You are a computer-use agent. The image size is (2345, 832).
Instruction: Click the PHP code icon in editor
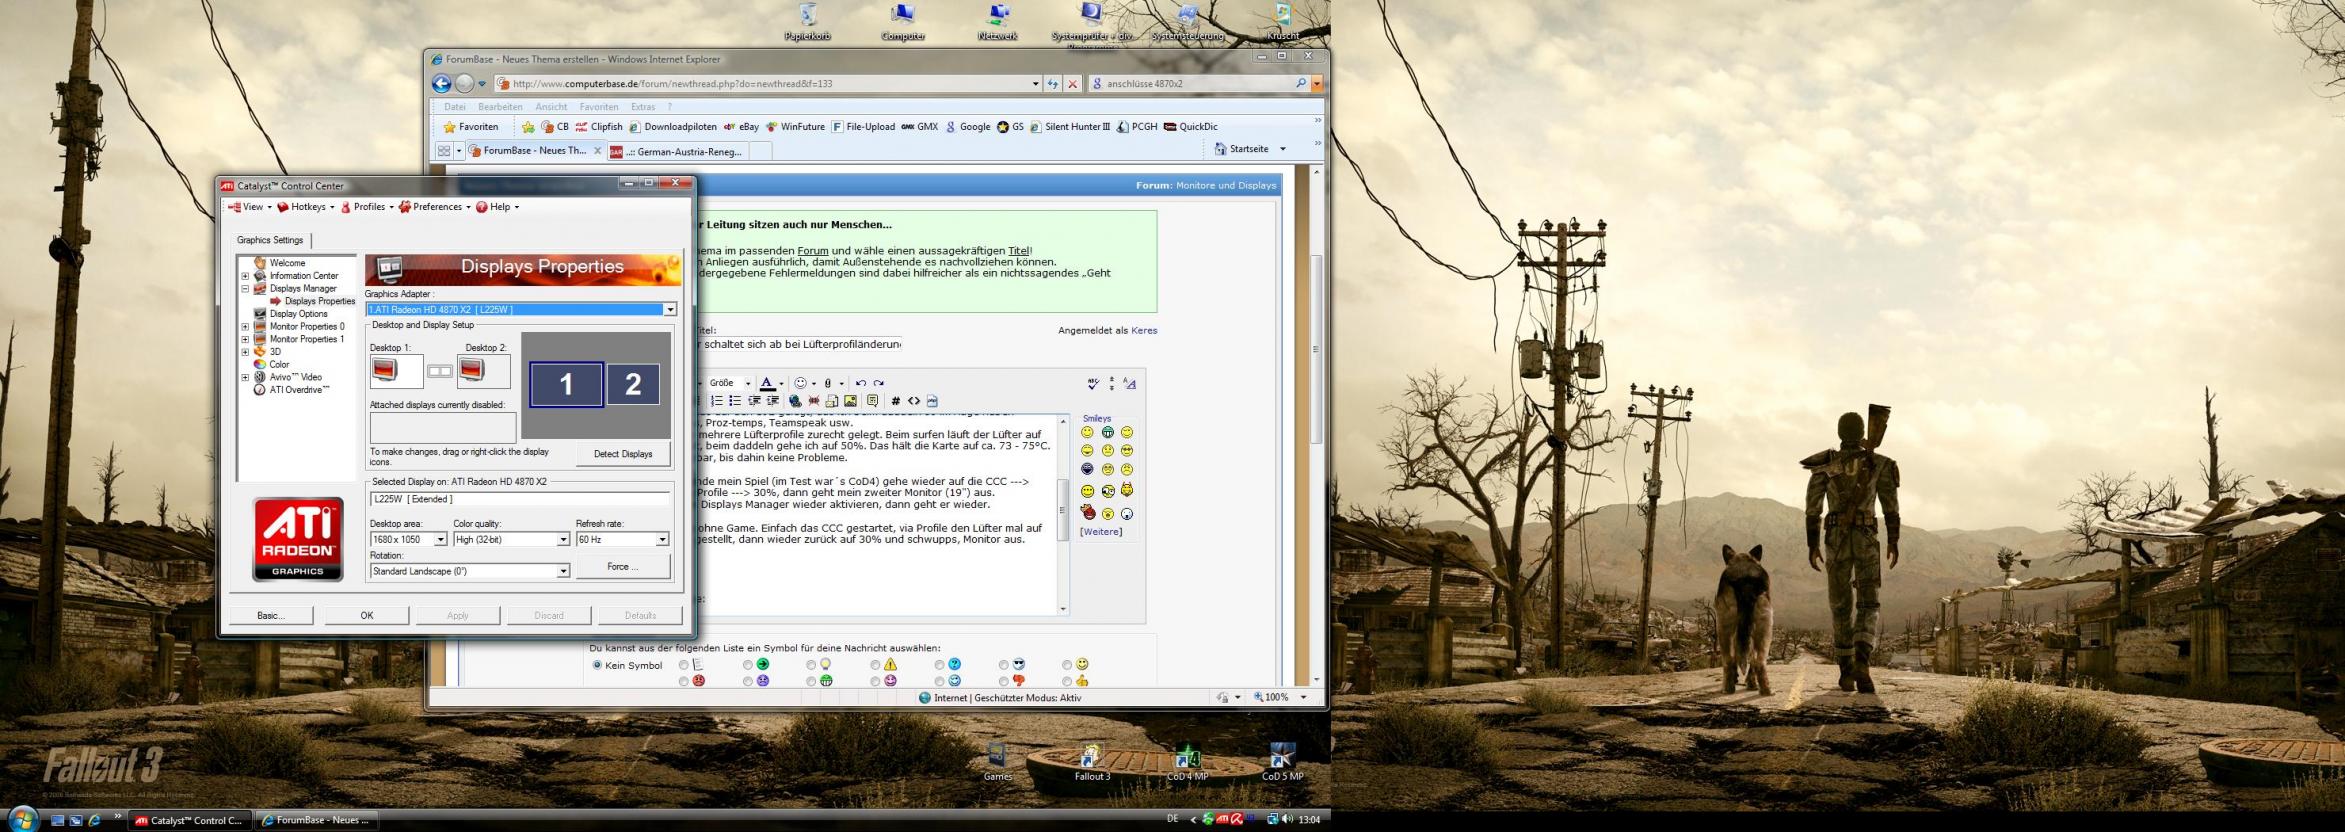point(932,401)
